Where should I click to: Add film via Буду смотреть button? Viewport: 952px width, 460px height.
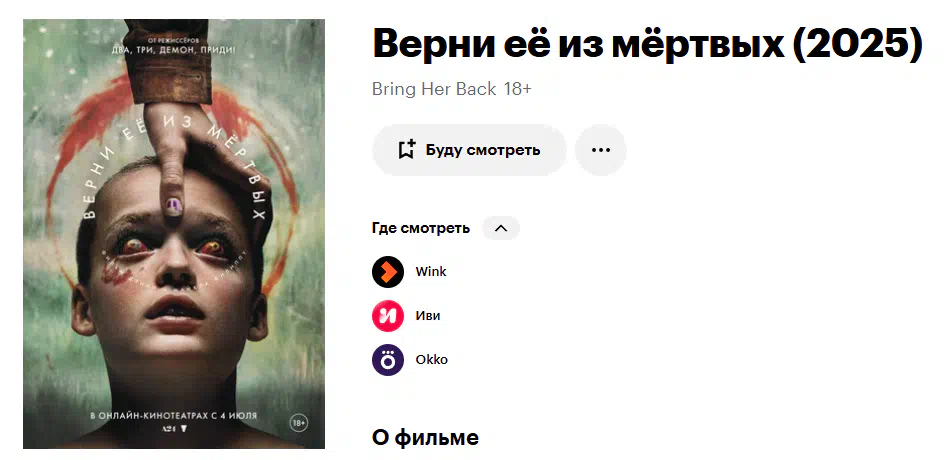pyautogui.click(x=469, y=150)
